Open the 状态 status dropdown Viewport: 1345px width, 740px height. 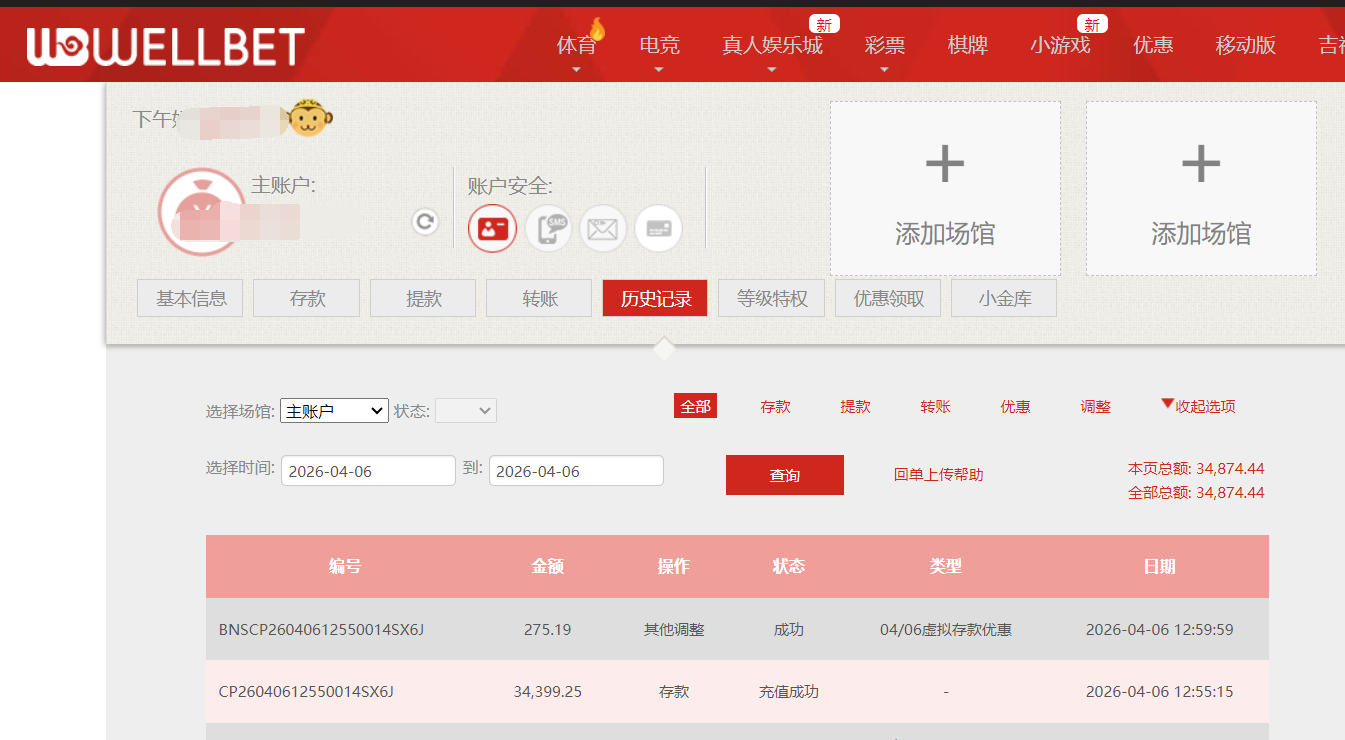click(466, 410)
